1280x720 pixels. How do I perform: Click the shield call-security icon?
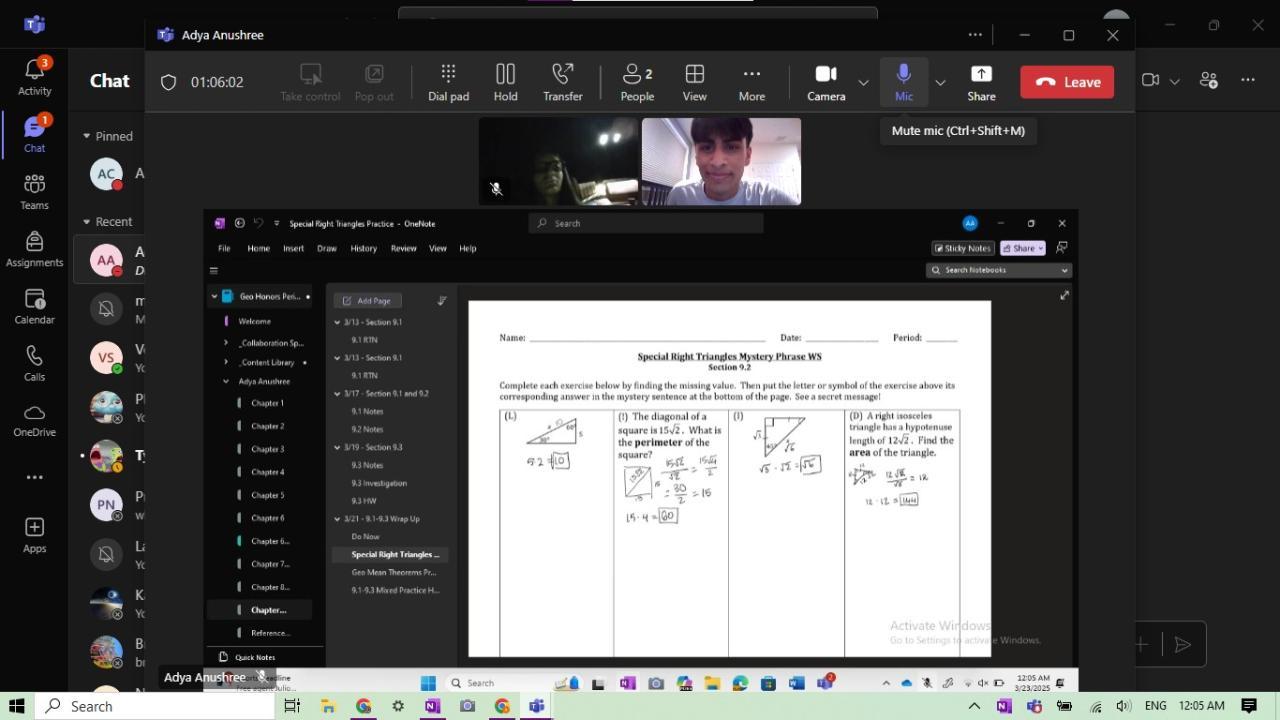click(168, 82)
